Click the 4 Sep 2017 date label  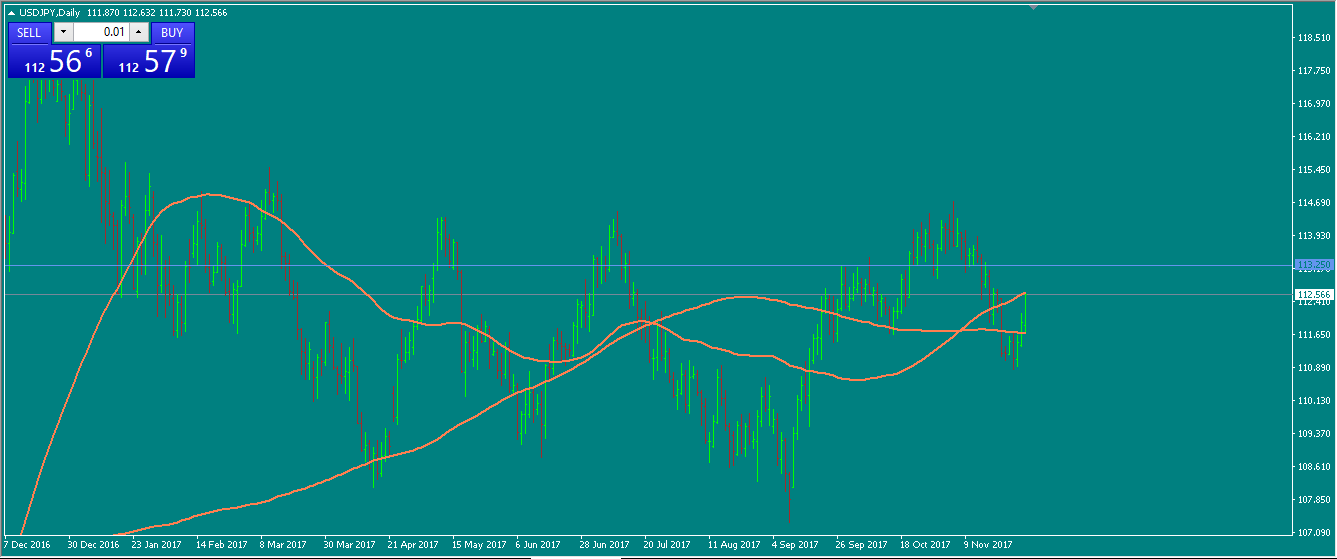795,545
